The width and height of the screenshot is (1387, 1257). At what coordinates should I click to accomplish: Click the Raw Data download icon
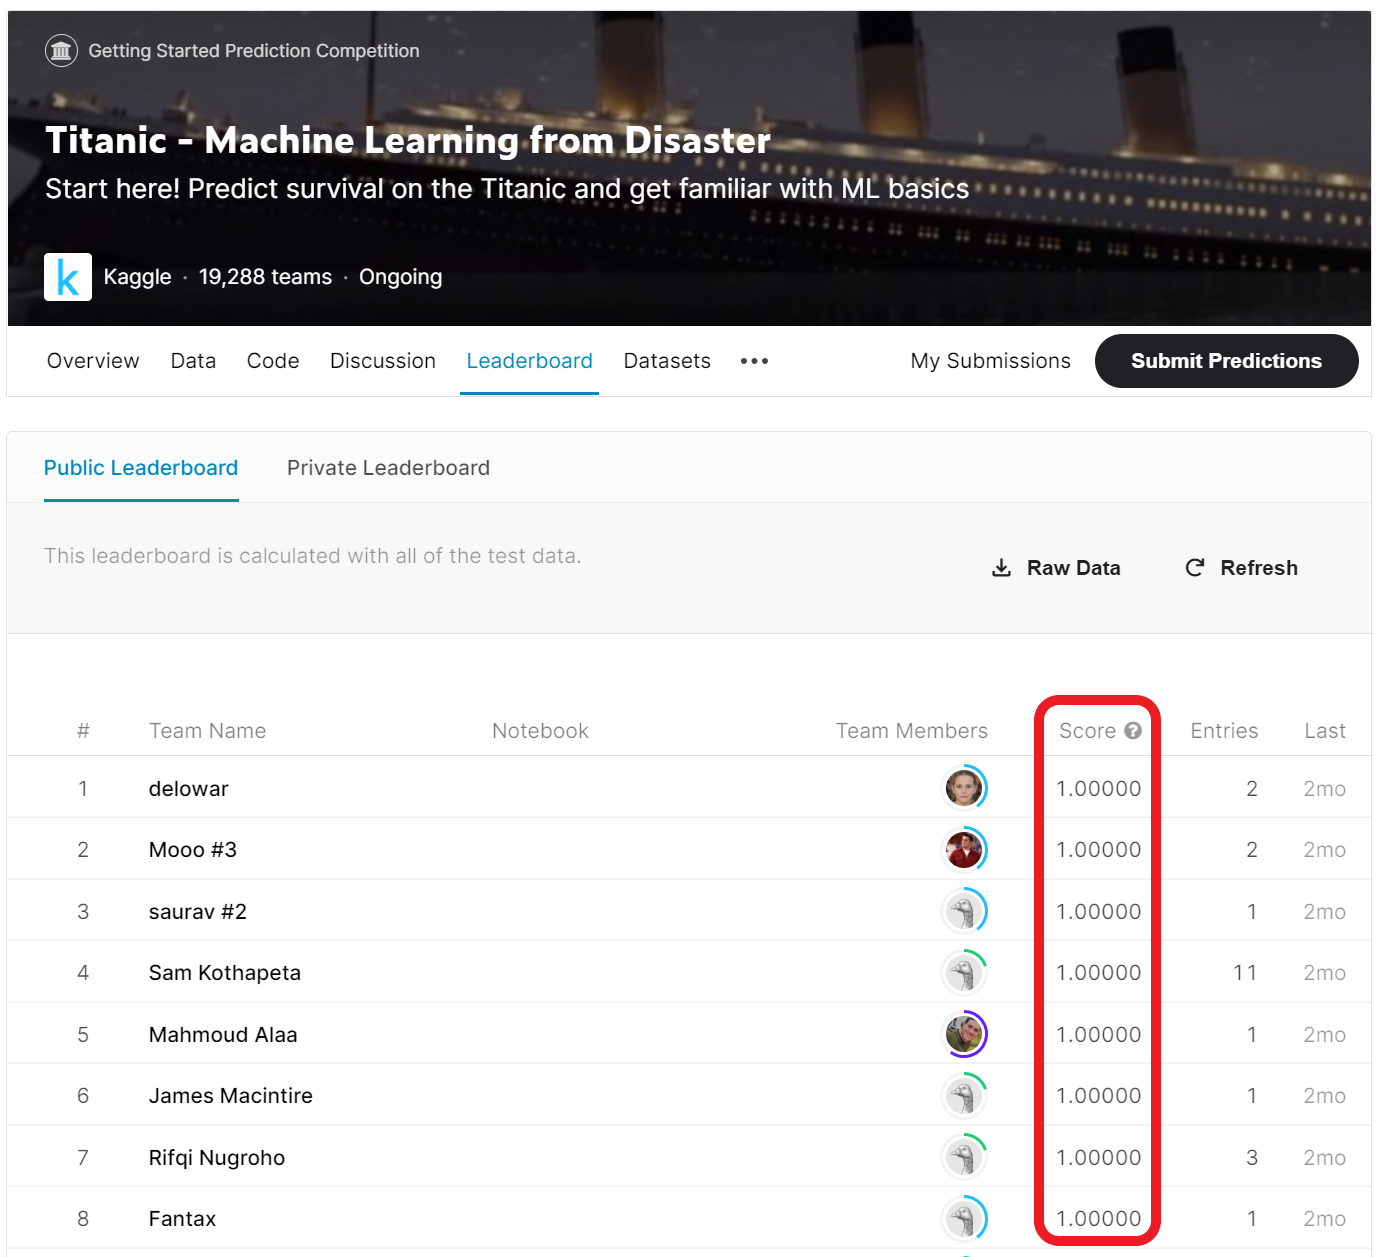click(x=1001, y=568)
